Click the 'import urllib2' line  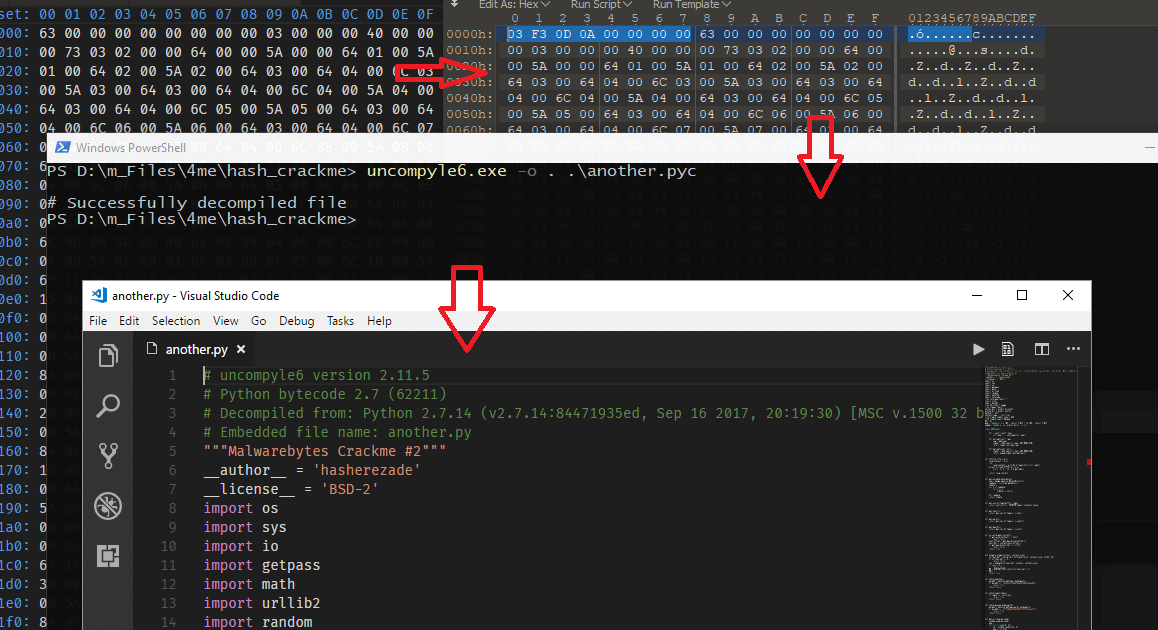[x=261, y=603]
